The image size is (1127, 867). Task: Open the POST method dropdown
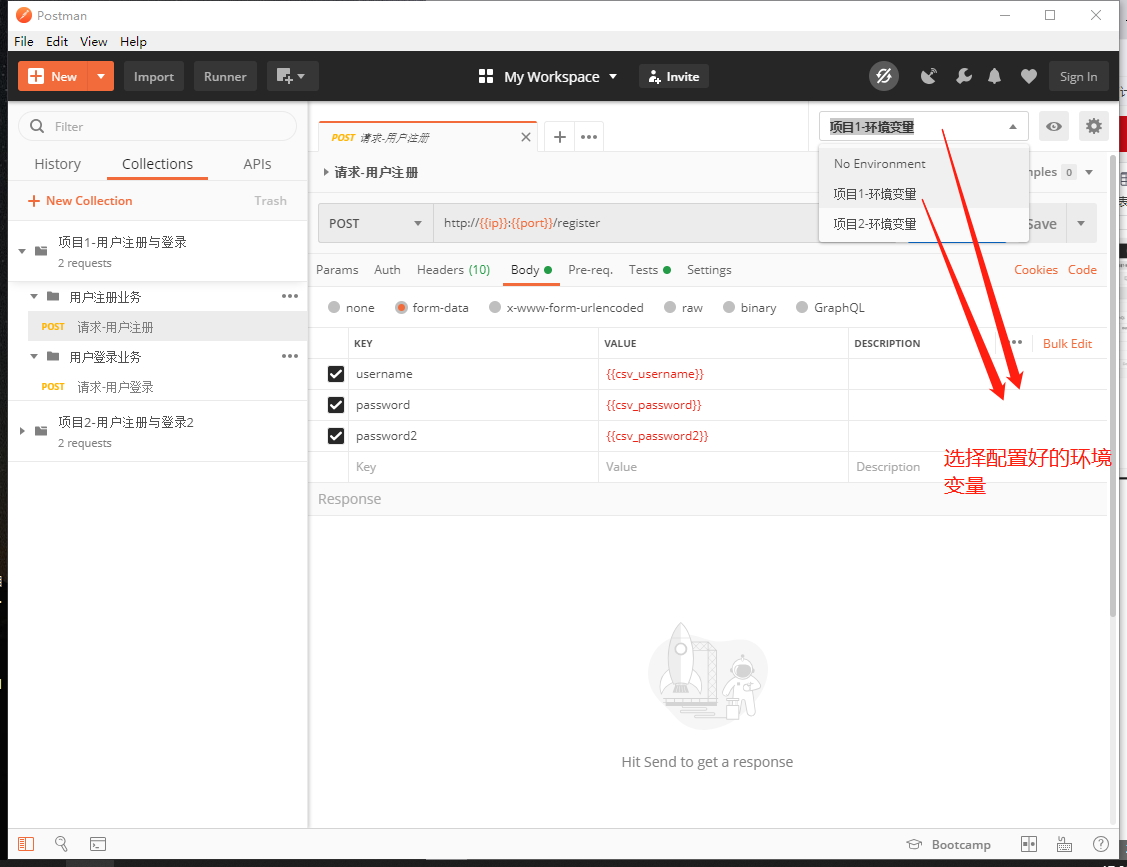tap(375, 223)
